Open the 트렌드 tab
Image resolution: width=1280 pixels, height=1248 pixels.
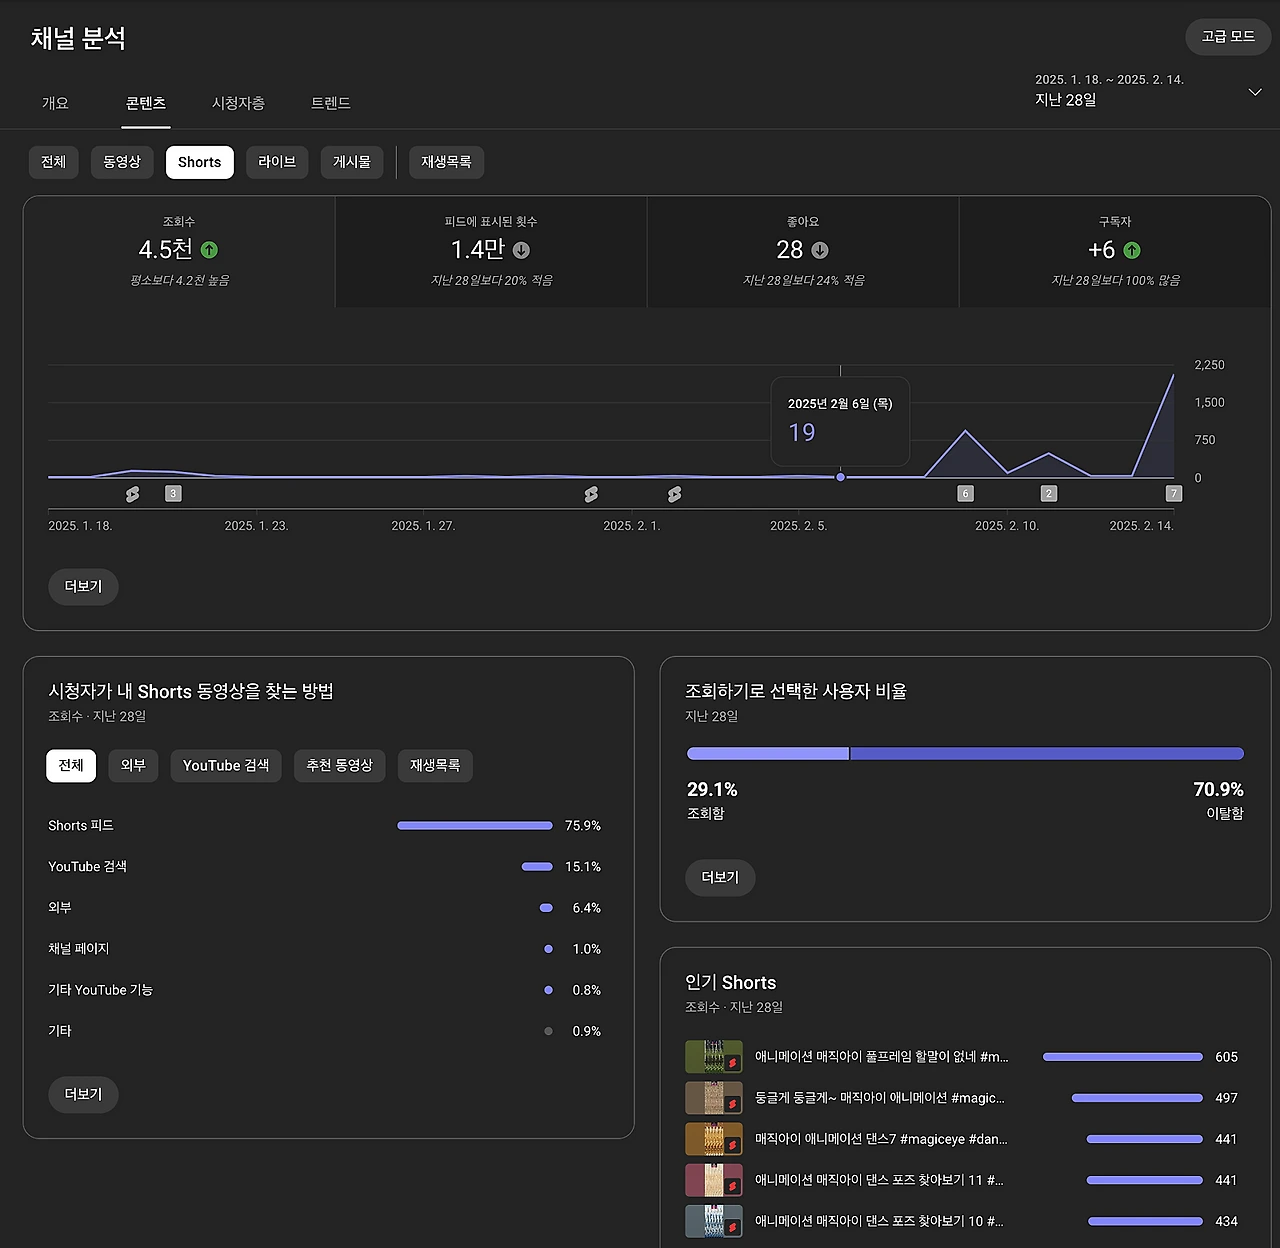coord(330,103)
